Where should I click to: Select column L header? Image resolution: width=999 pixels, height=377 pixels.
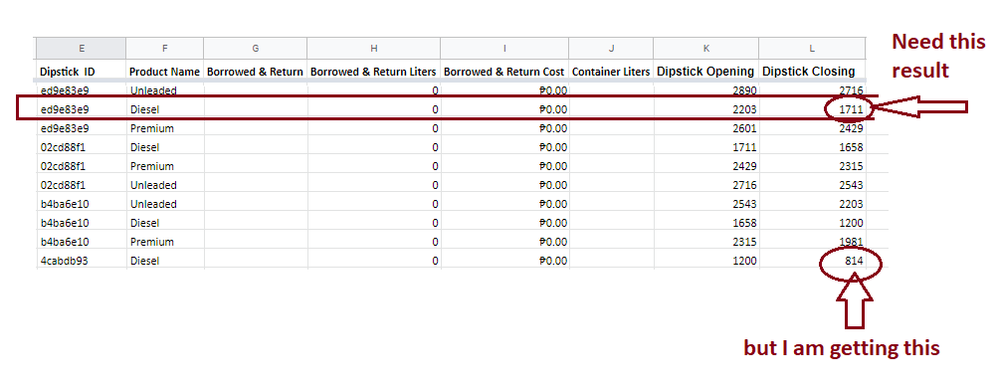812,48
